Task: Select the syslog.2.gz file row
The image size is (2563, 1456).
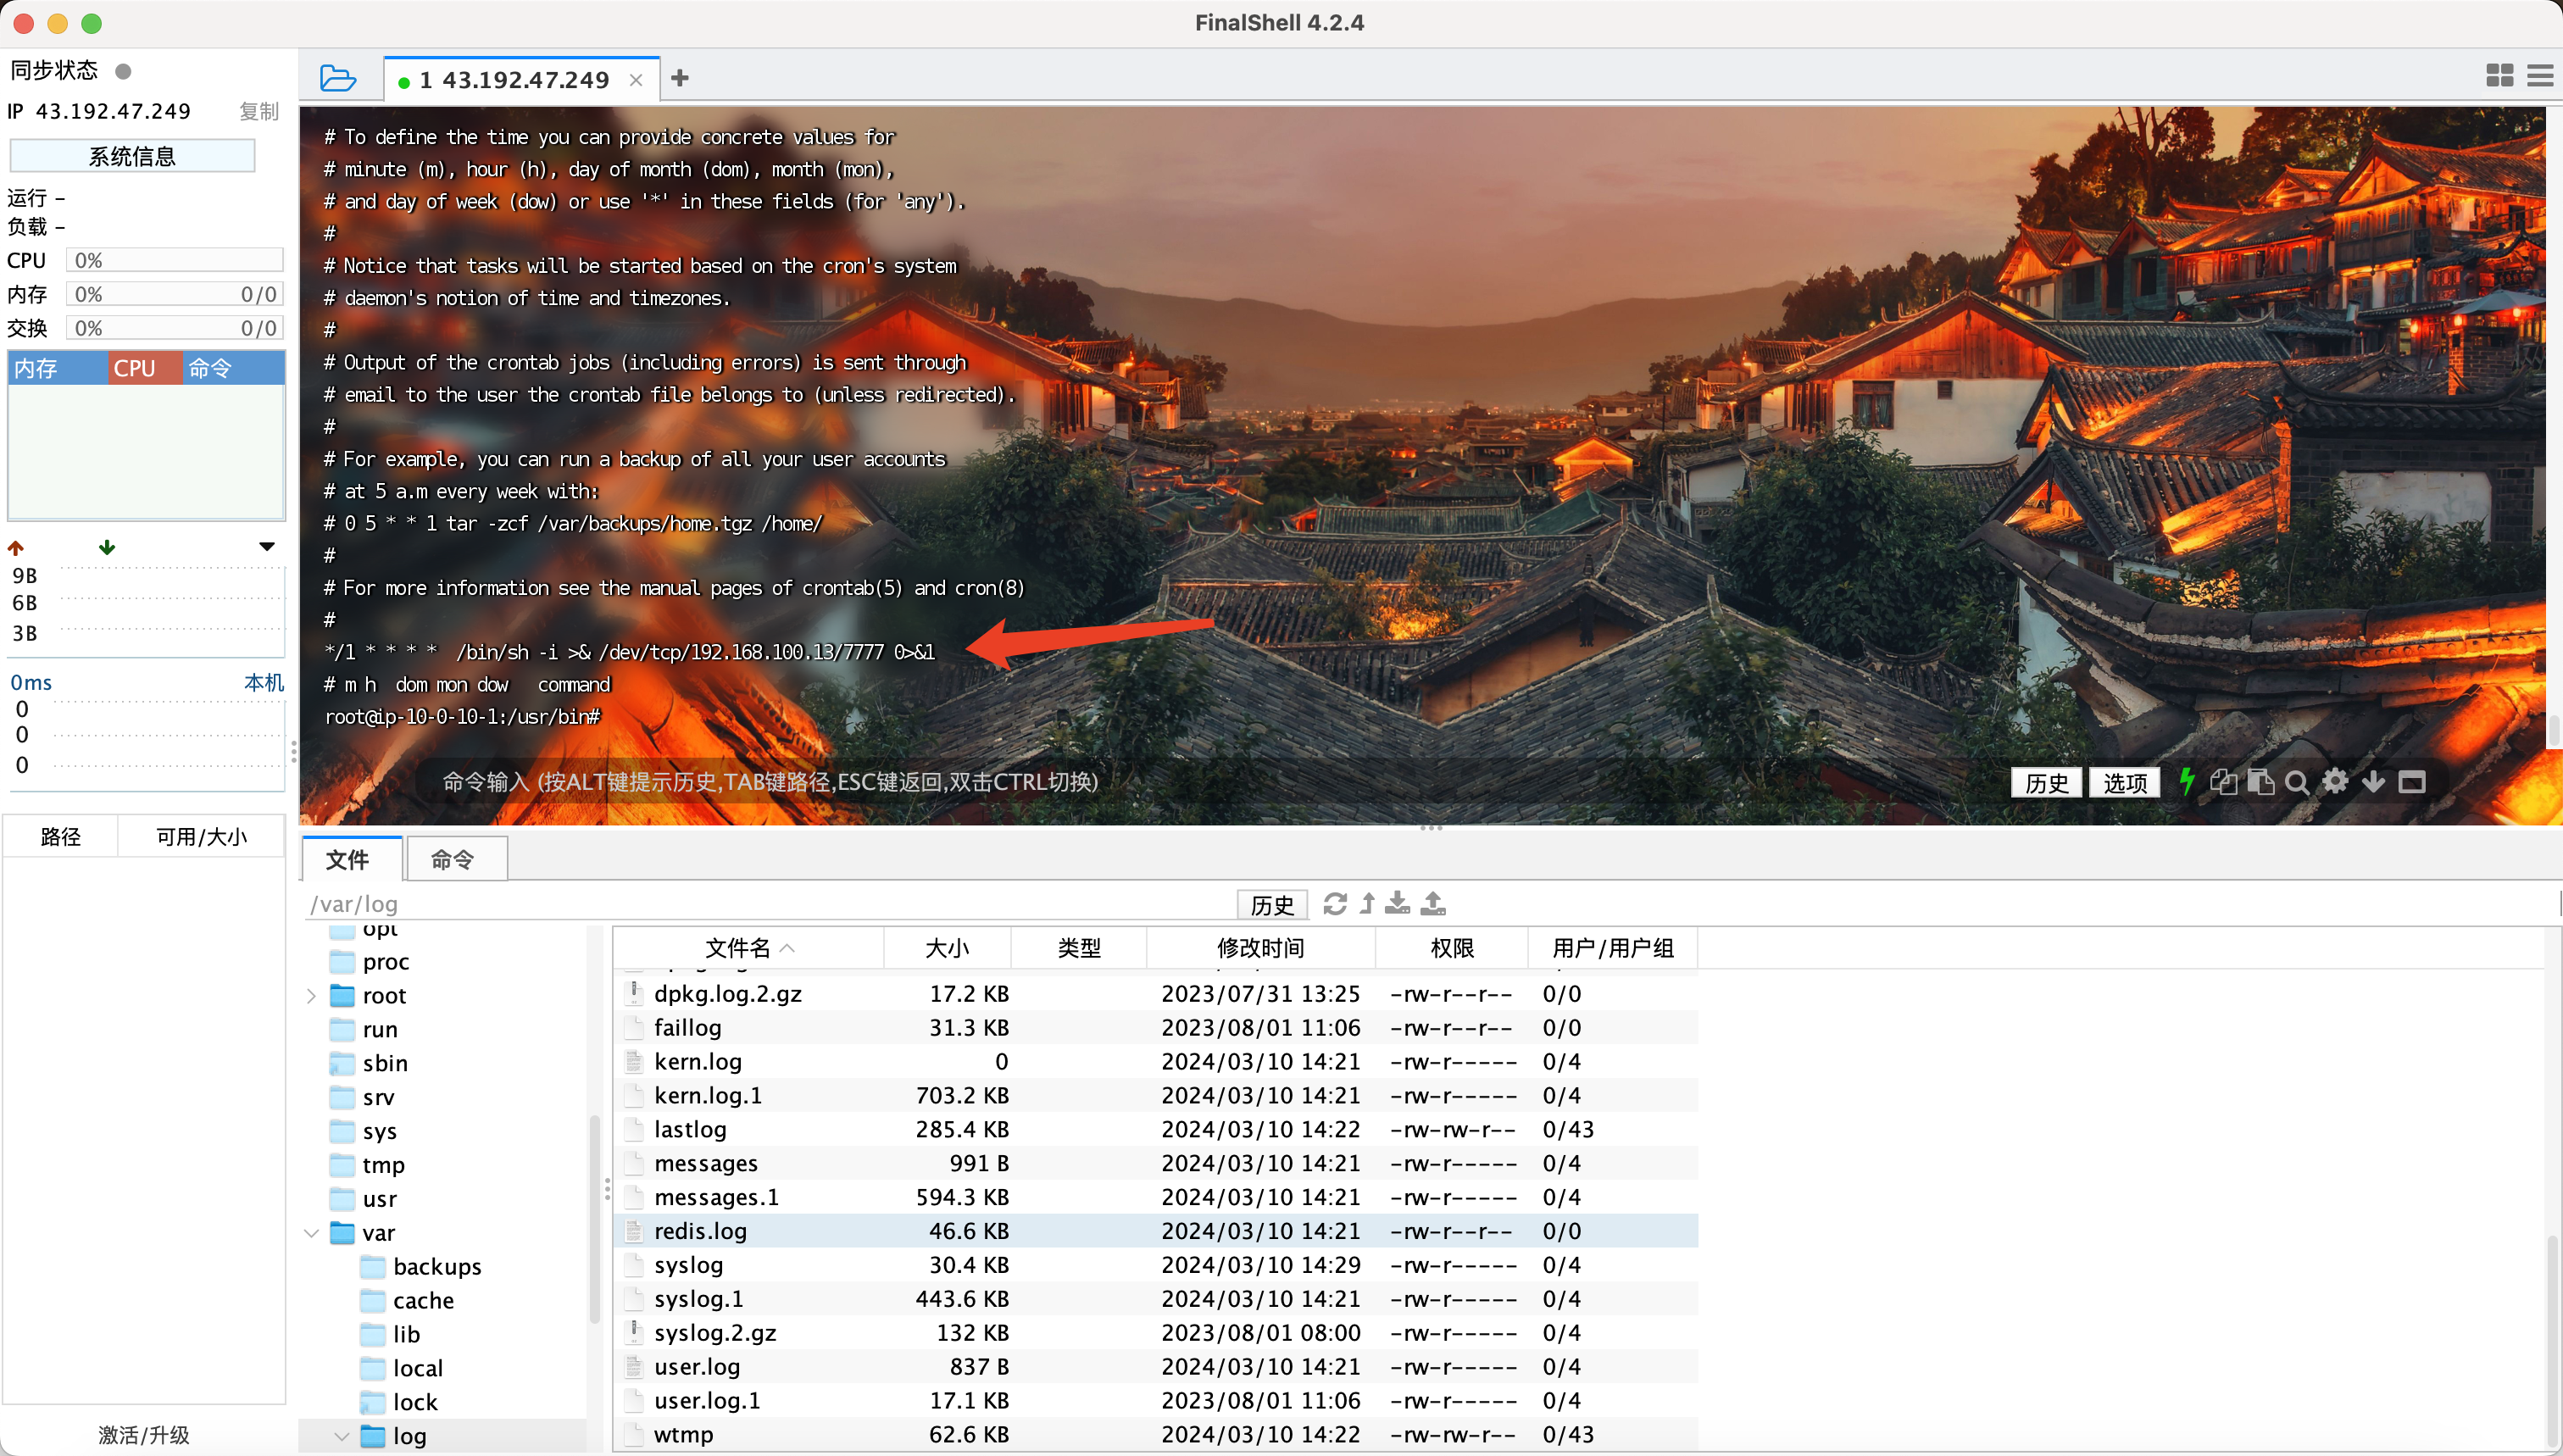Action: click(x=1155, y=1333)
